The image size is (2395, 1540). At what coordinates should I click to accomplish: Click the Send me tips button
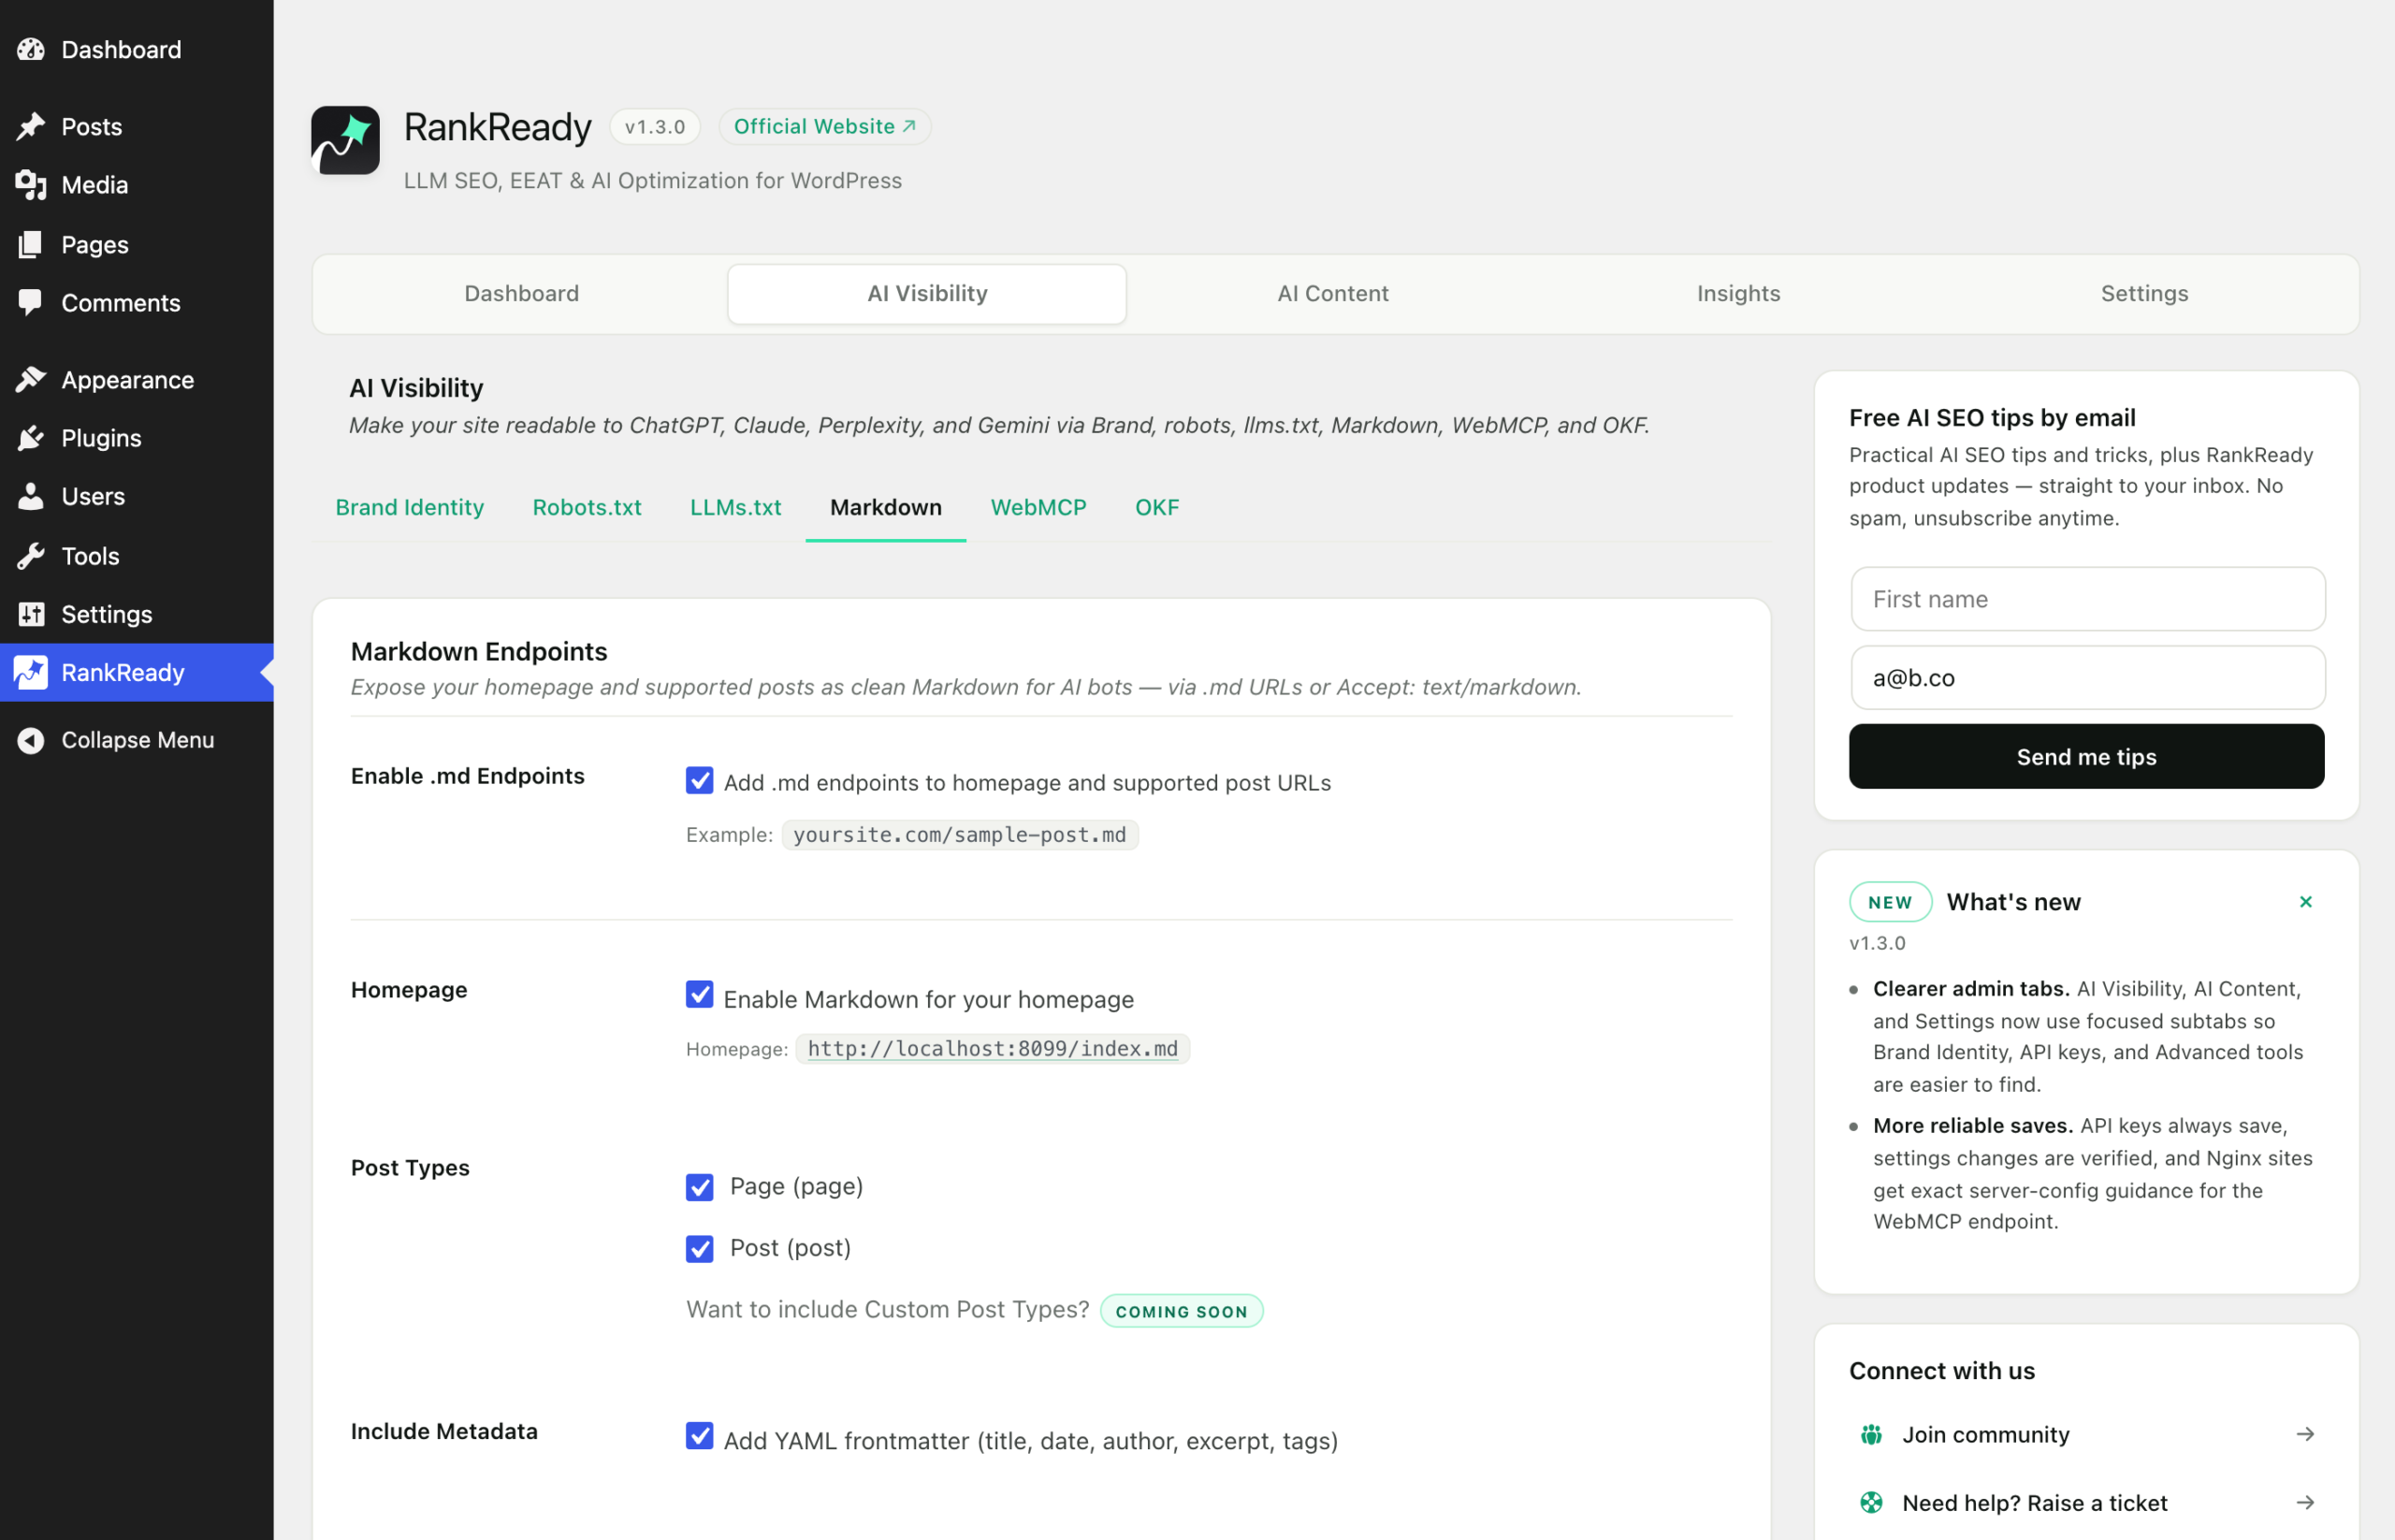coord(2086,757)
